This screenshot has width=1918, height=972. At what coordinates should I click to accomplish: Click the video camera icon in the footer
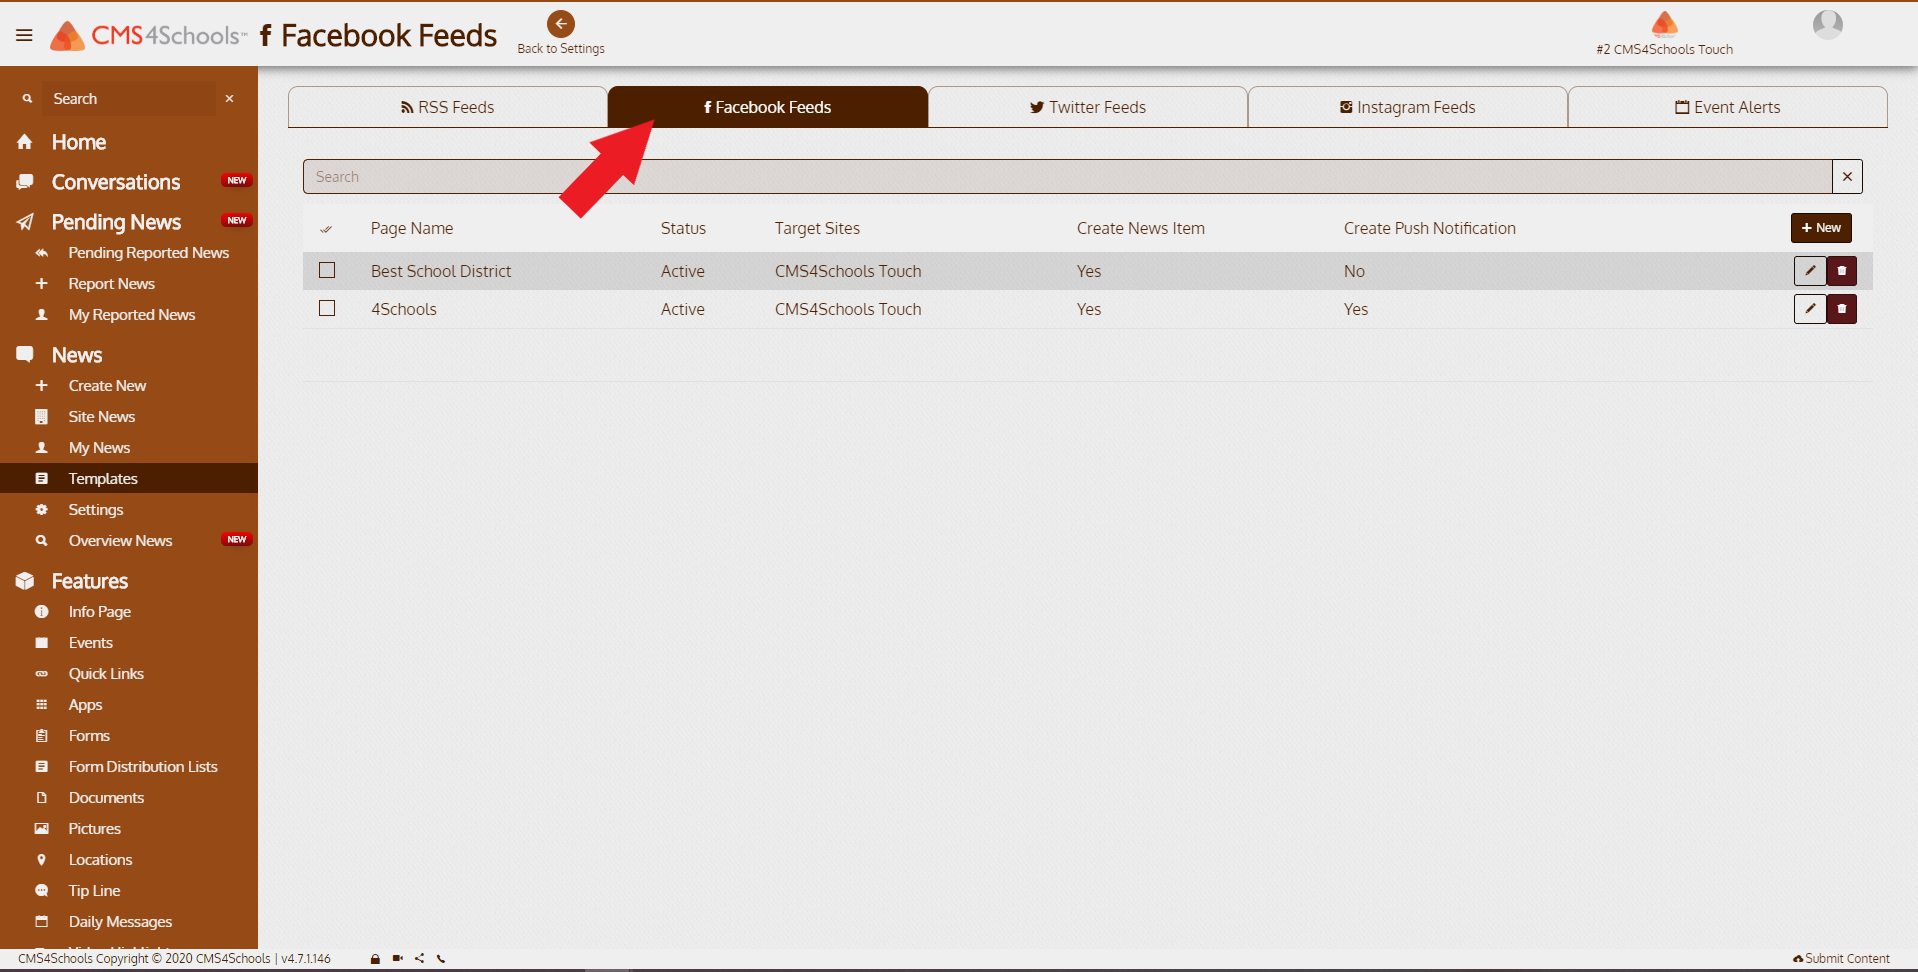point(397,959)
